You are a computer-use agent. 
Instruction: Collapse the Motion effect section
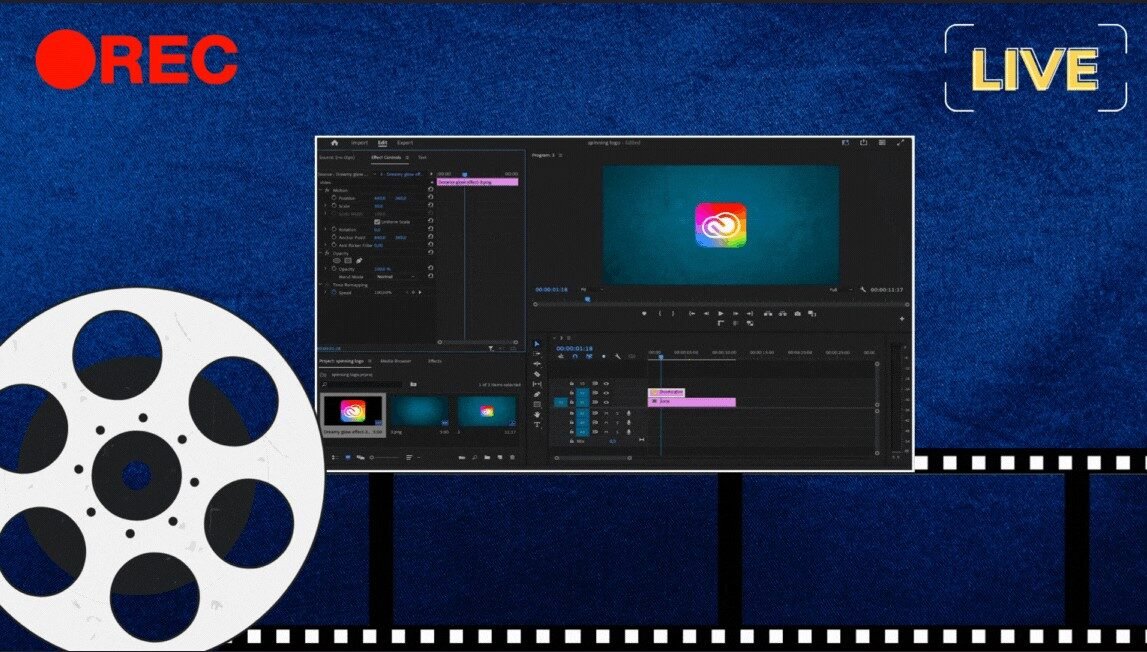pos(320,190)
